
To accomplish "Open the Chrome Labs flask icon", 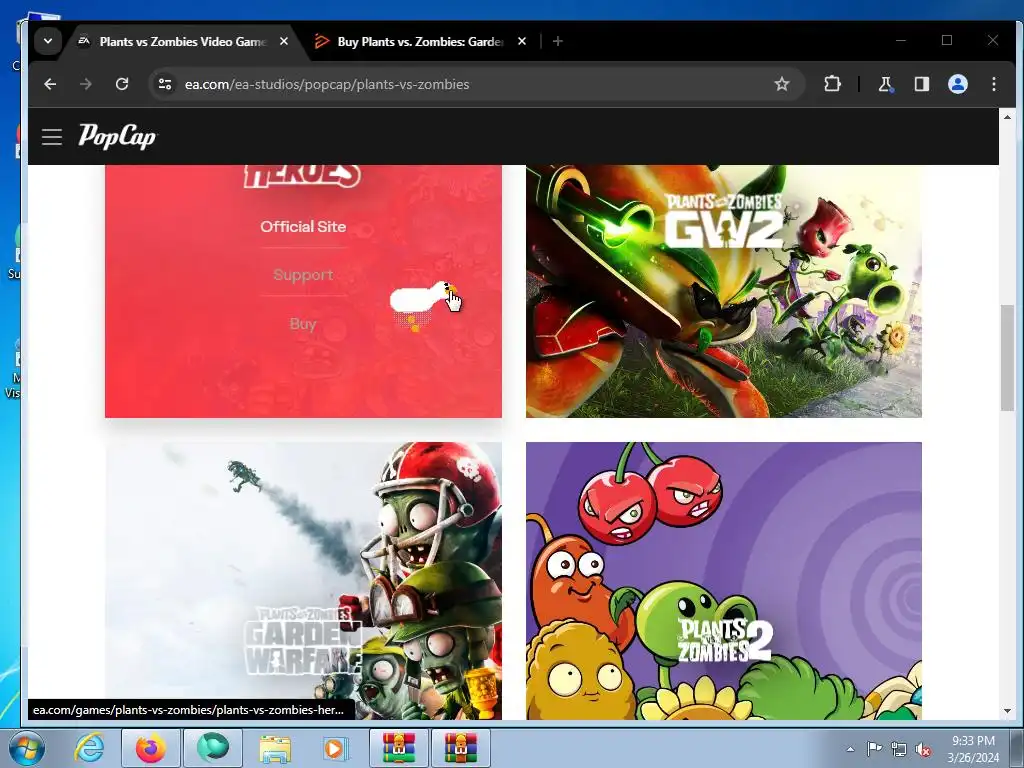I will coord(886,84).
